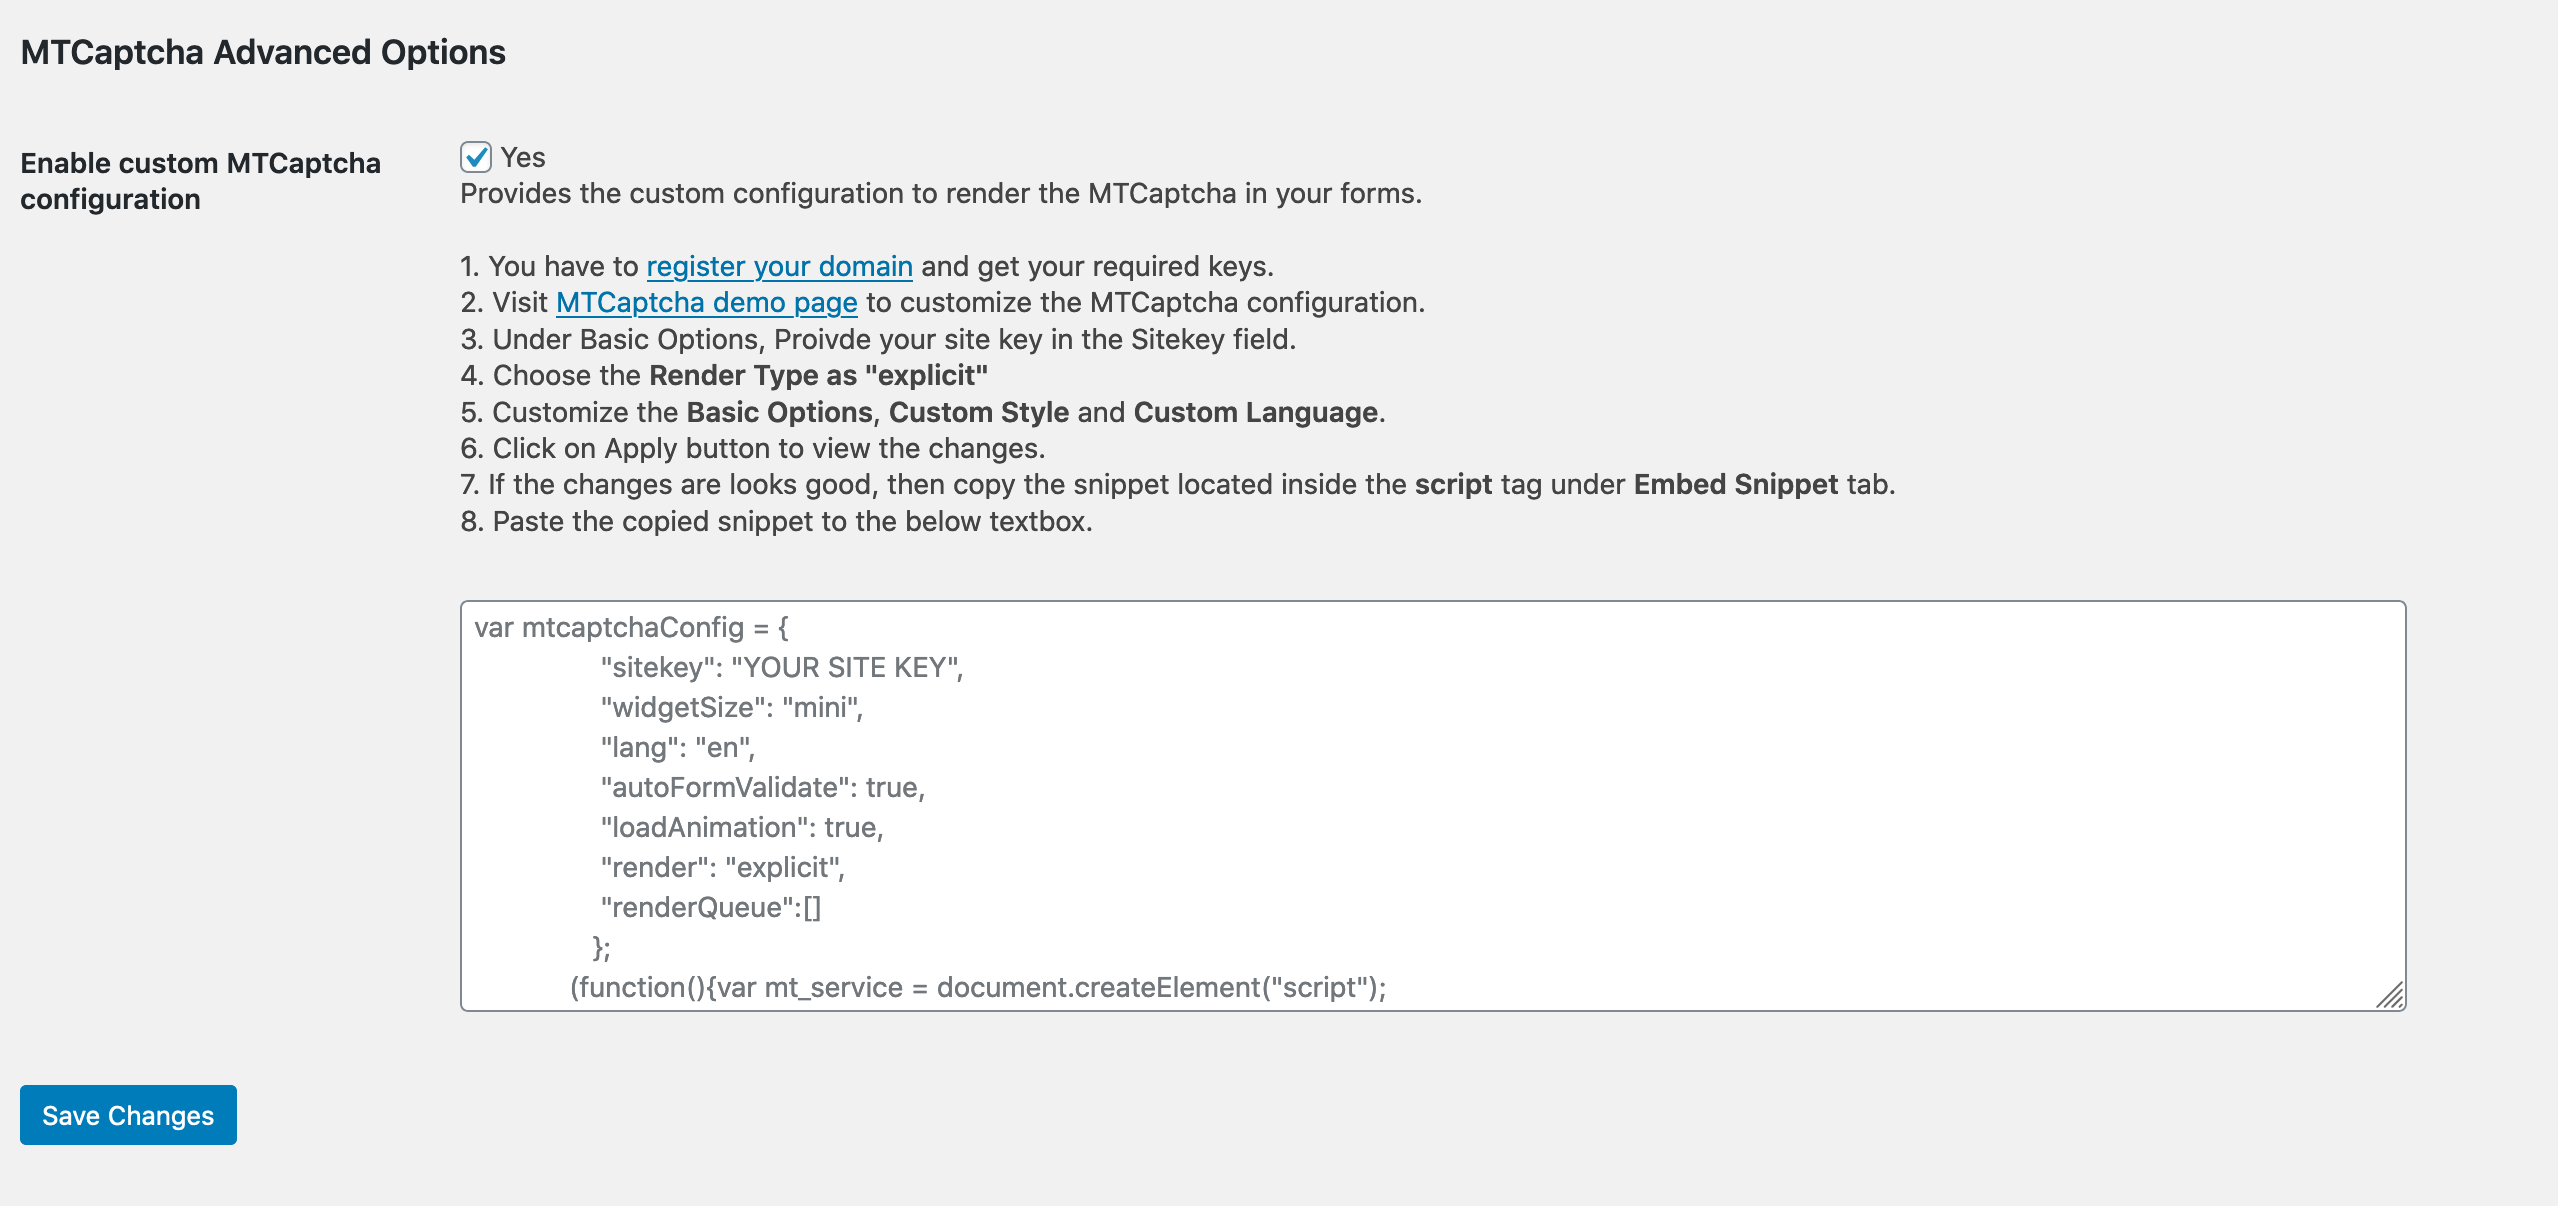Click the "Enable custom MTCaptcha configuration" label
Image resolution: width=2558 pixels, height=1206 pixels.
tap(200, 181)
